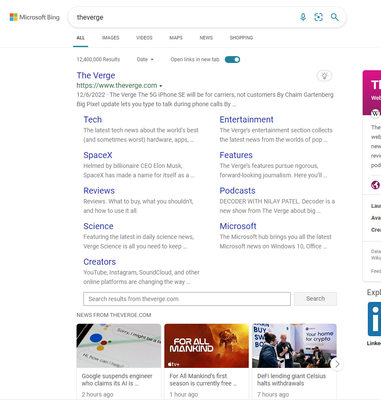Turn off Open links in new tab
Image resolution: width=381 pixels, height=400 pixels.
[232, 60]
